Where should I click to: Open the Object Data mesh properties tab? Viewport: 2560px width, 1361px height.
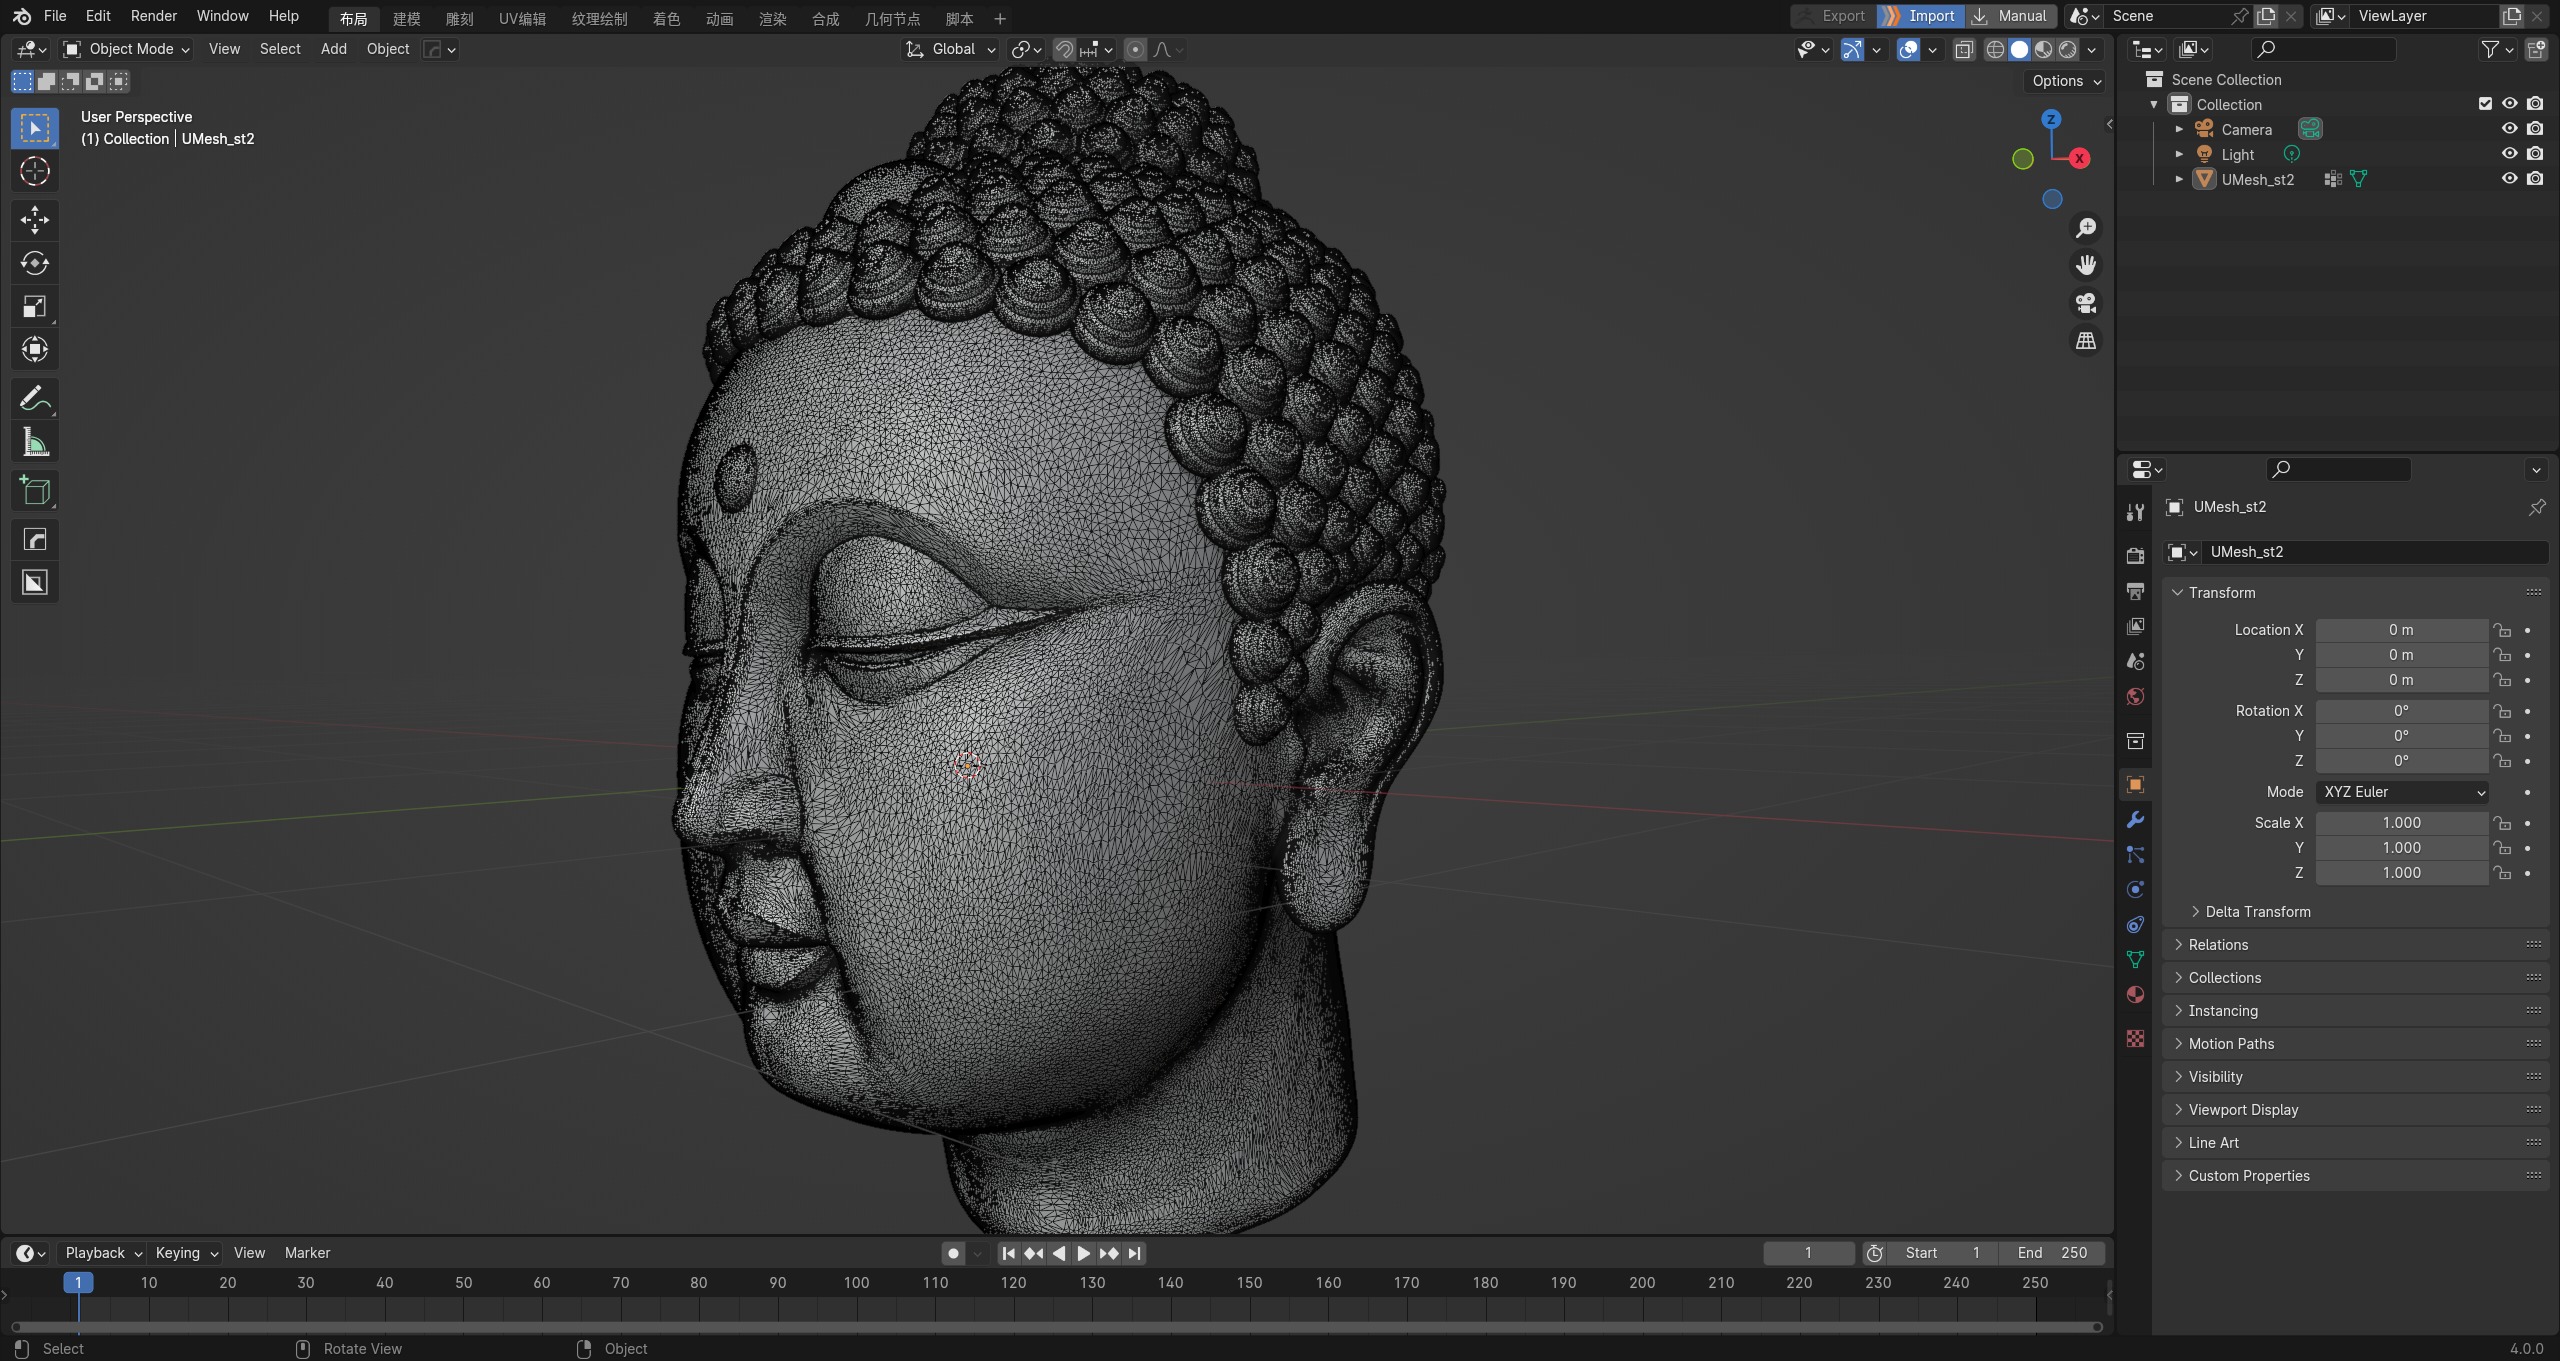pos(2135,960)
